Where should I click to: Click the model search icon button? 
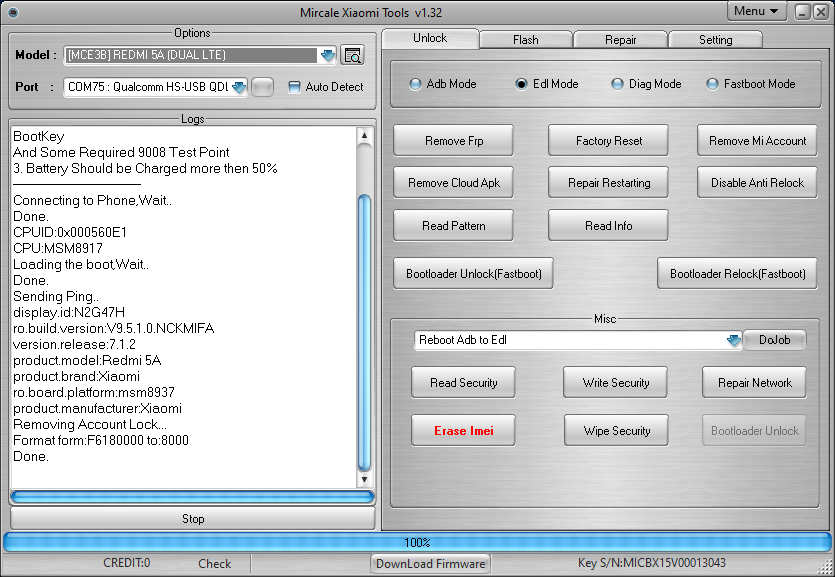coord(352,55)
